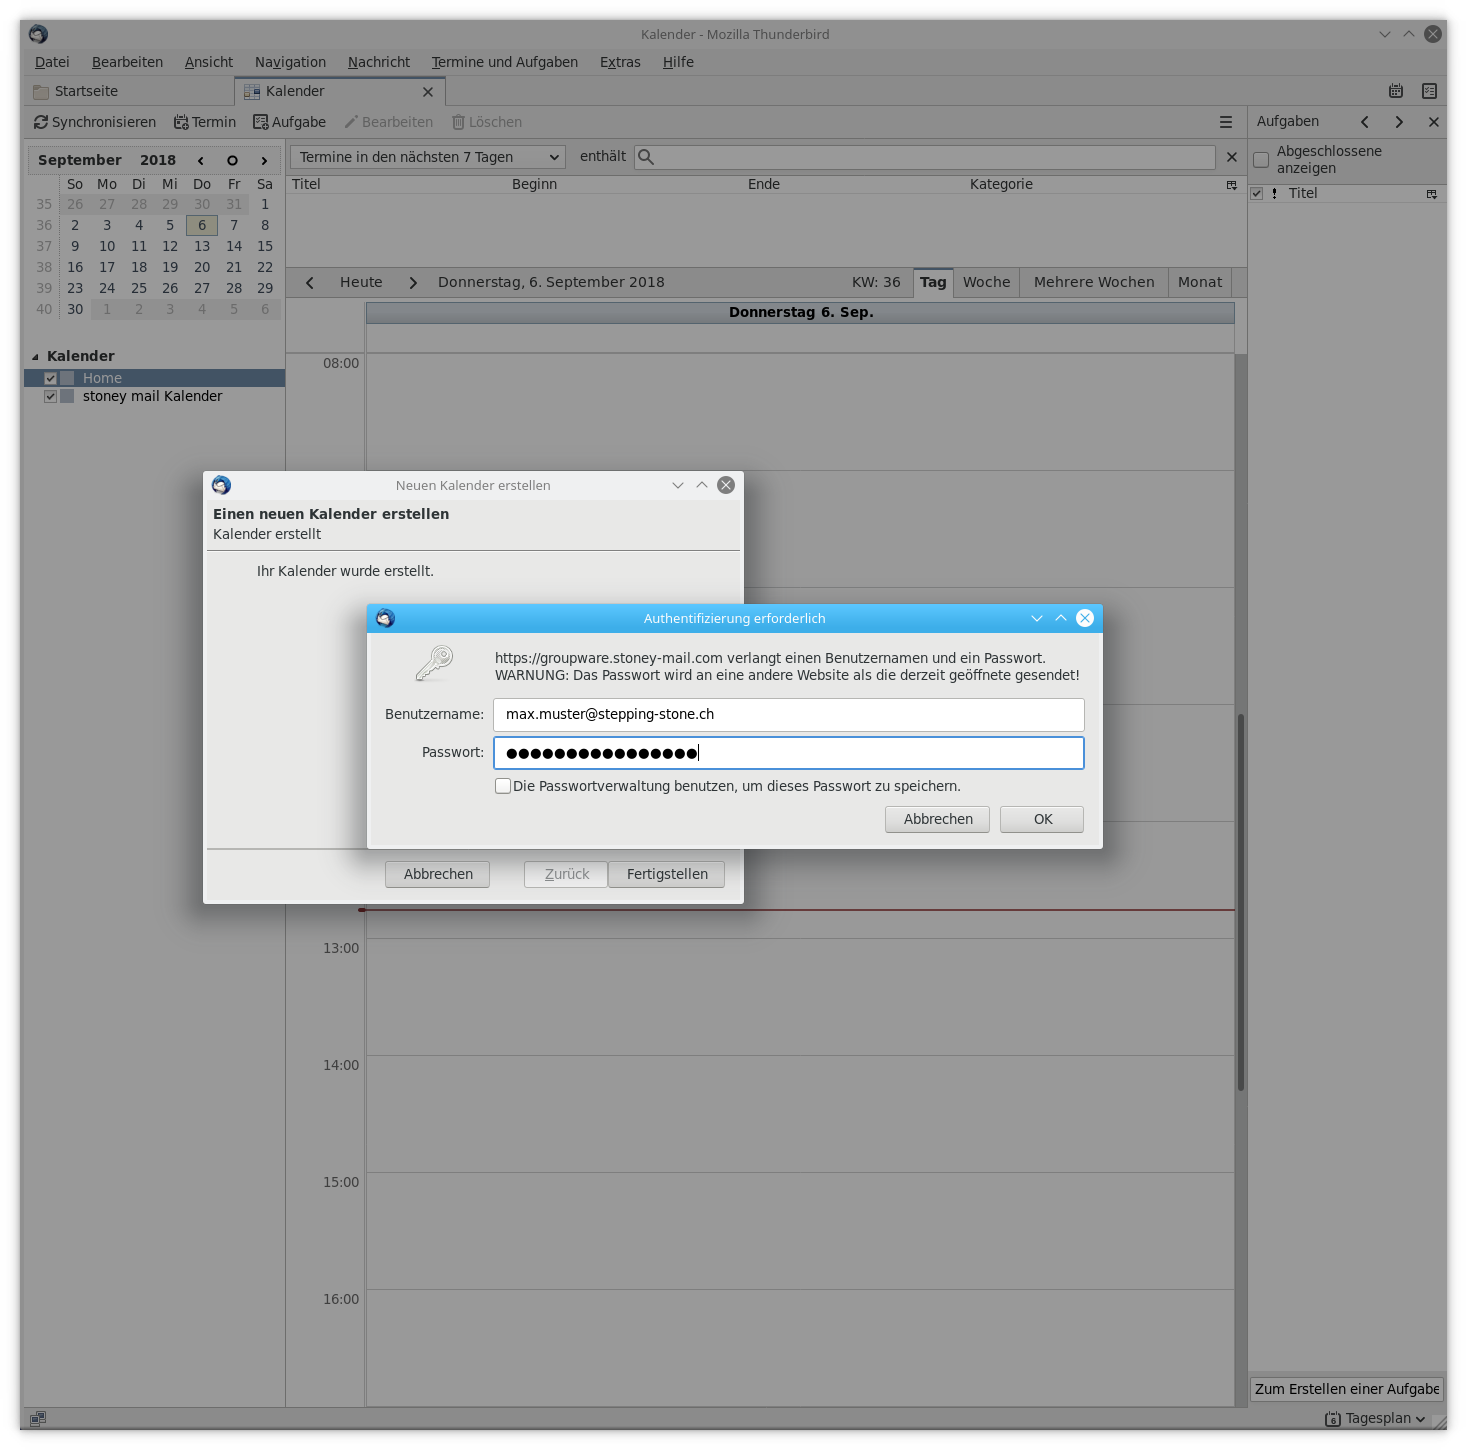Switch to the Woche view tab
This screenshot has width=1467, height=1450.
(x=986, y=282)
